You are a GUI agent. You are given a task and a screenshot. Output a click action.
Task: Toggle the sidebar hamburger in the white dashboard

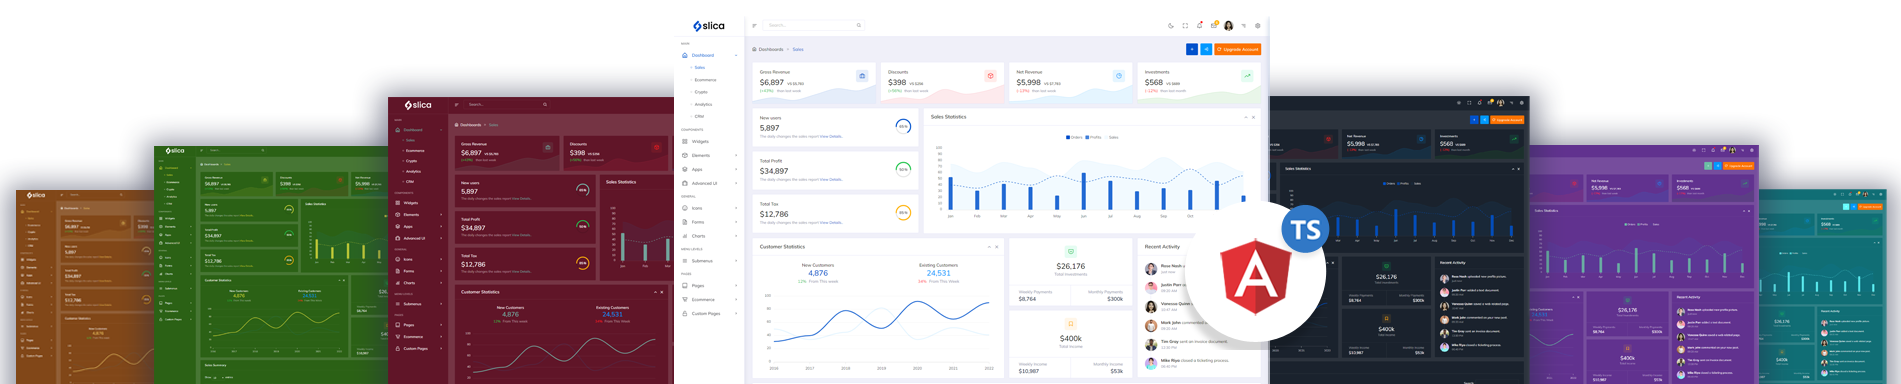pyautogui.click(x=754, y=26)
